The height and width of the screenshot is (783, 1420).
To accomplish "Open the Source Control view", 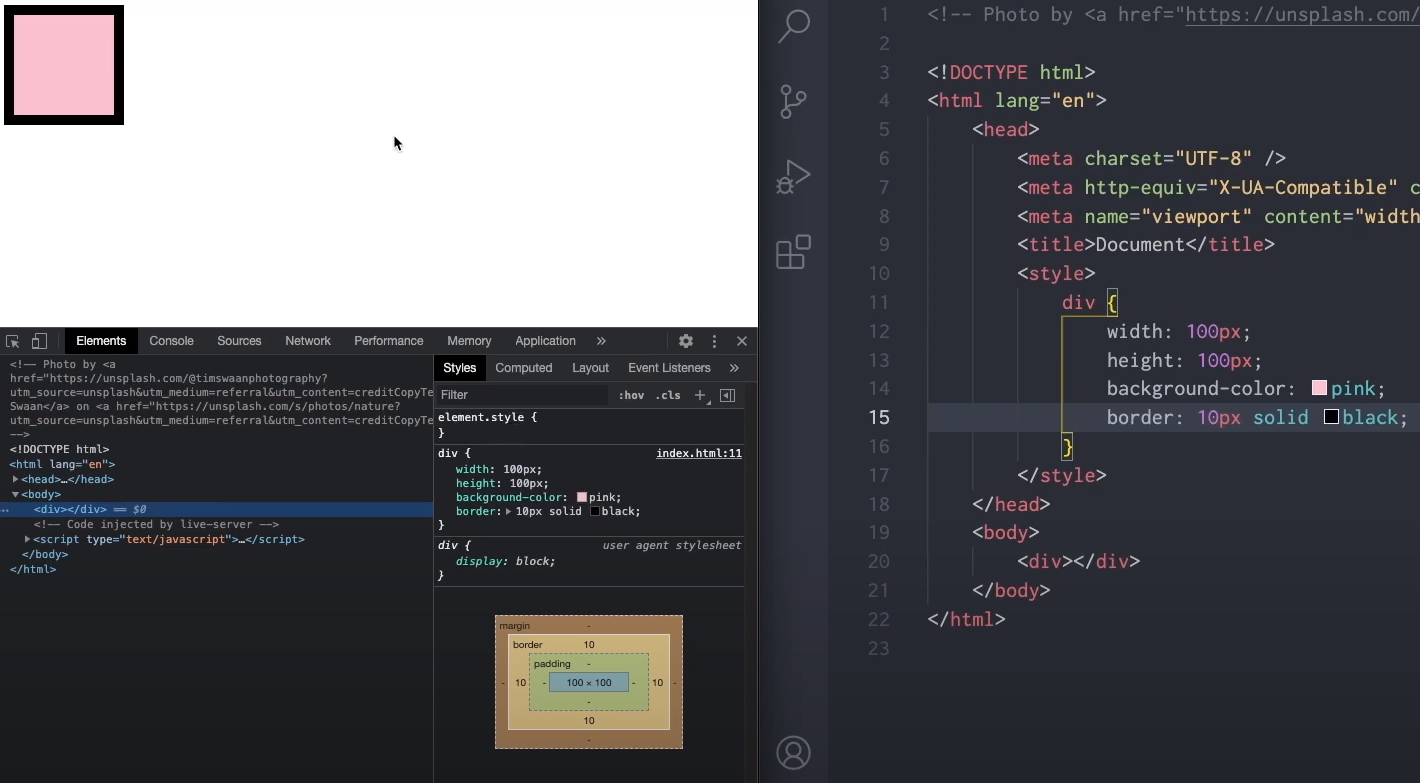I will pyautogui.click(x=793, y=101).
